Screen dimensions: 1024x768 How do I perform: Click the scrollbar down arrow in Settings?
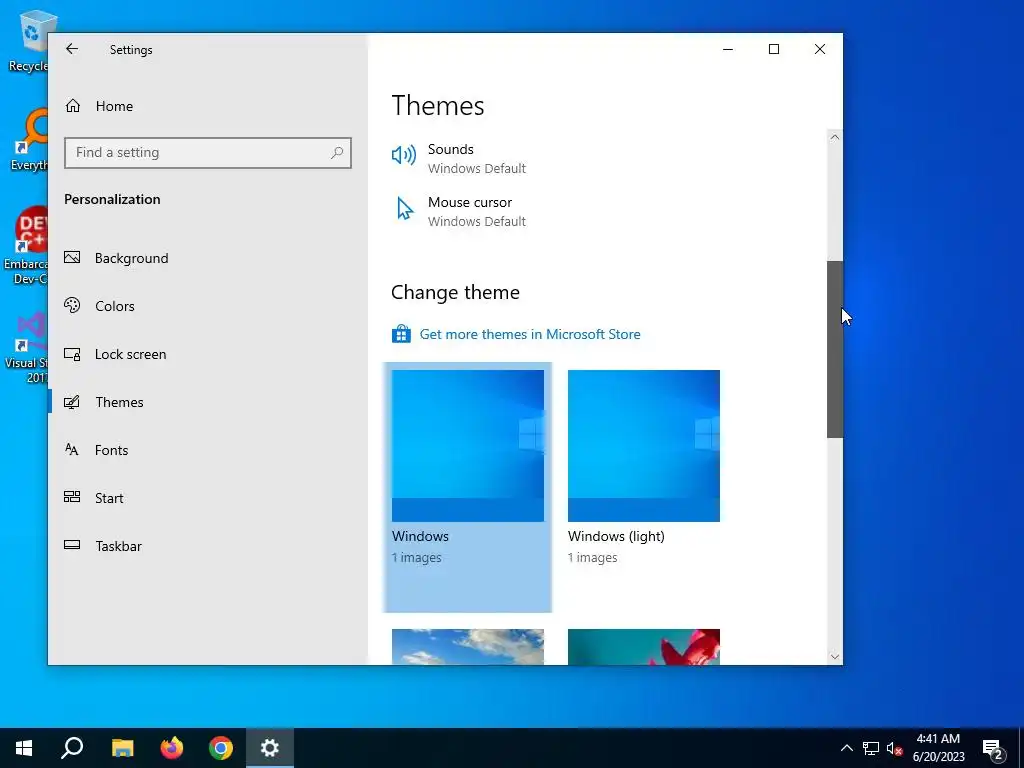835,657
